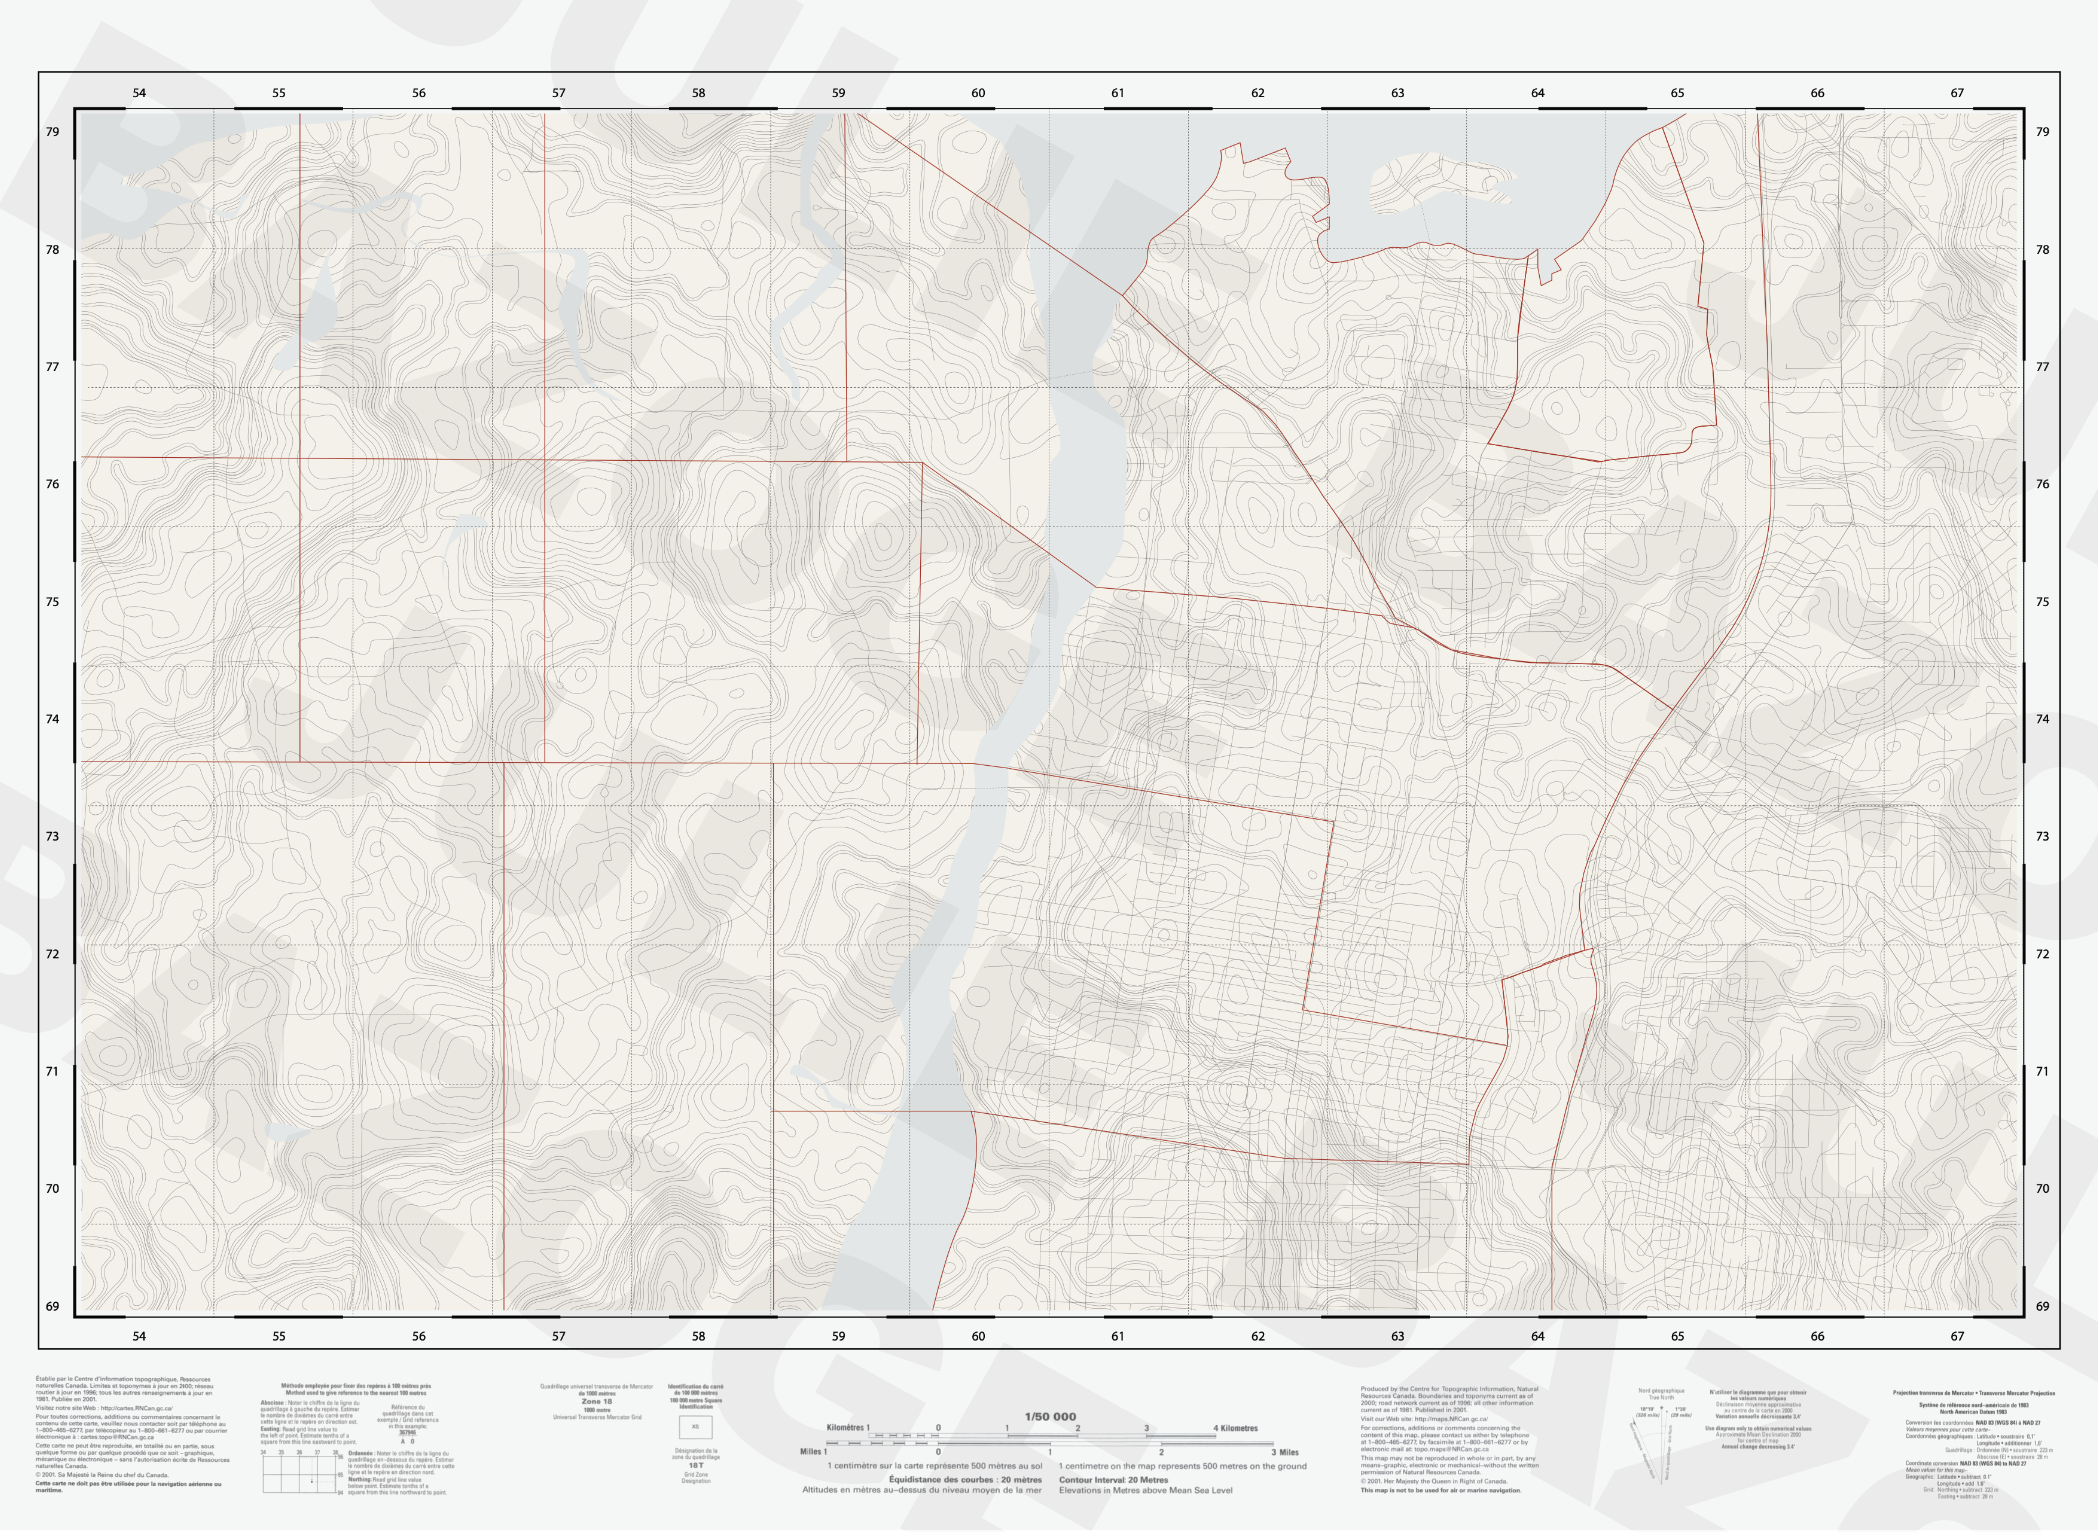Image resolution: width=2098 pixels, height=1532 pixels.
Task: Click the 18T grid zone designation
Action: pos(696,1465)
